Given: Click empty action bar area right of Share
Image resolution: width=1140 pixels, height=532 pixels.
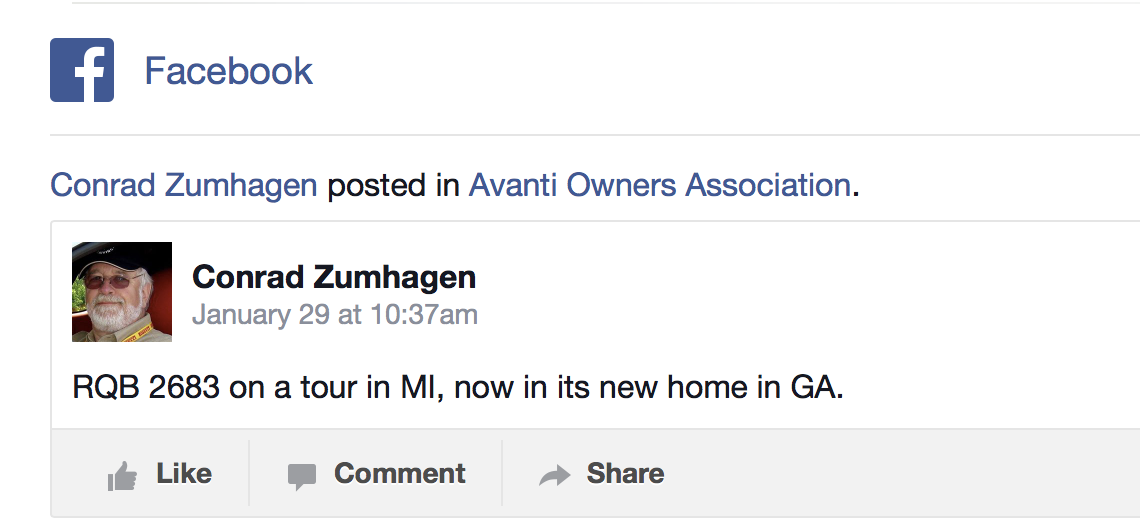Looking at the screenshot, I should coord(900,474).
